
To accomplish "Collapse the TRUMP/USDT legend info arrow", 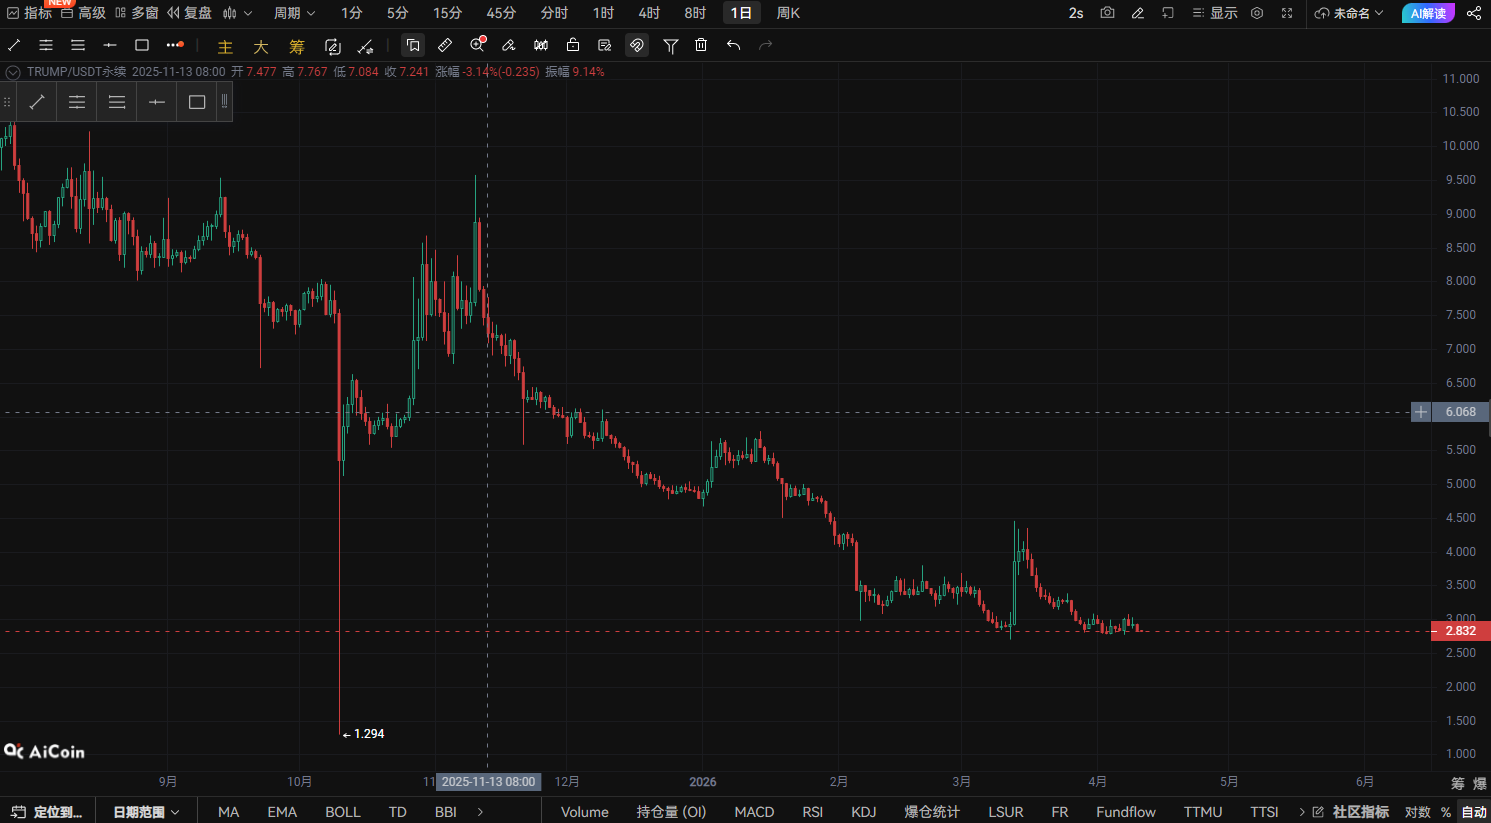I will pos(13,72).
